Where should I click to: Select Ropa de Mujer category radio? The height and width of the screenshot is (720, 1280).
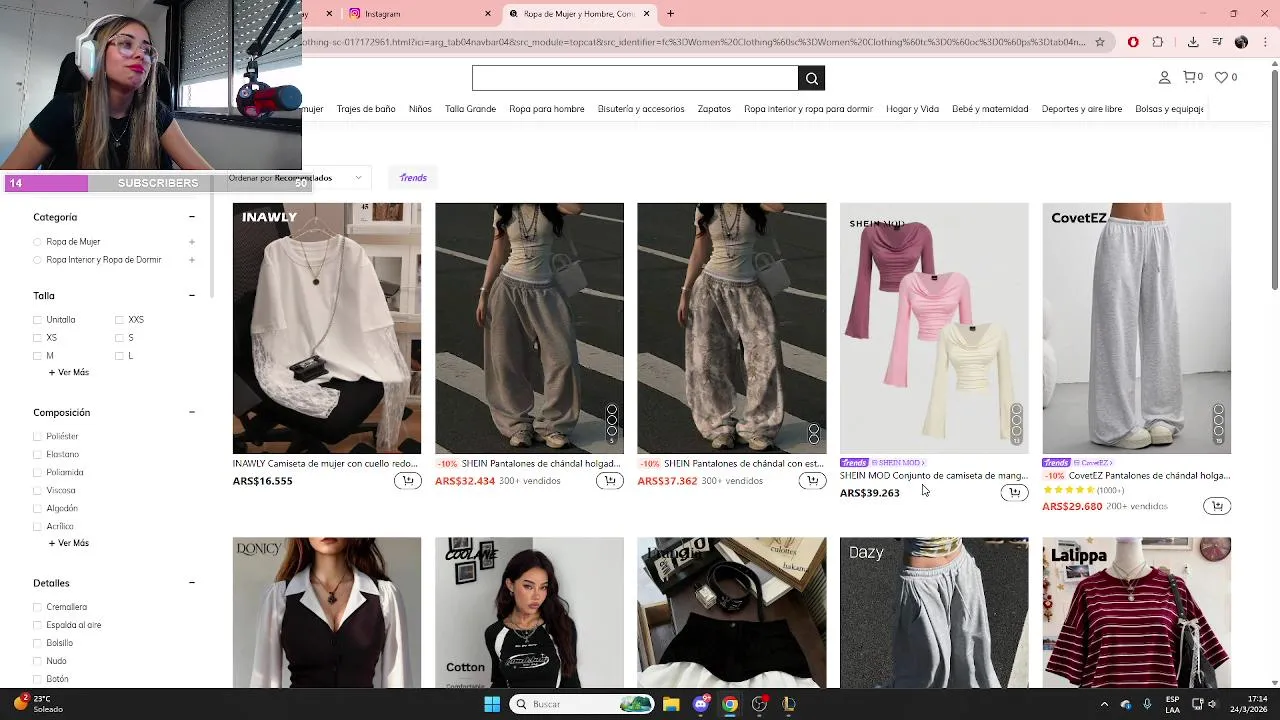(x=38, y=242)
